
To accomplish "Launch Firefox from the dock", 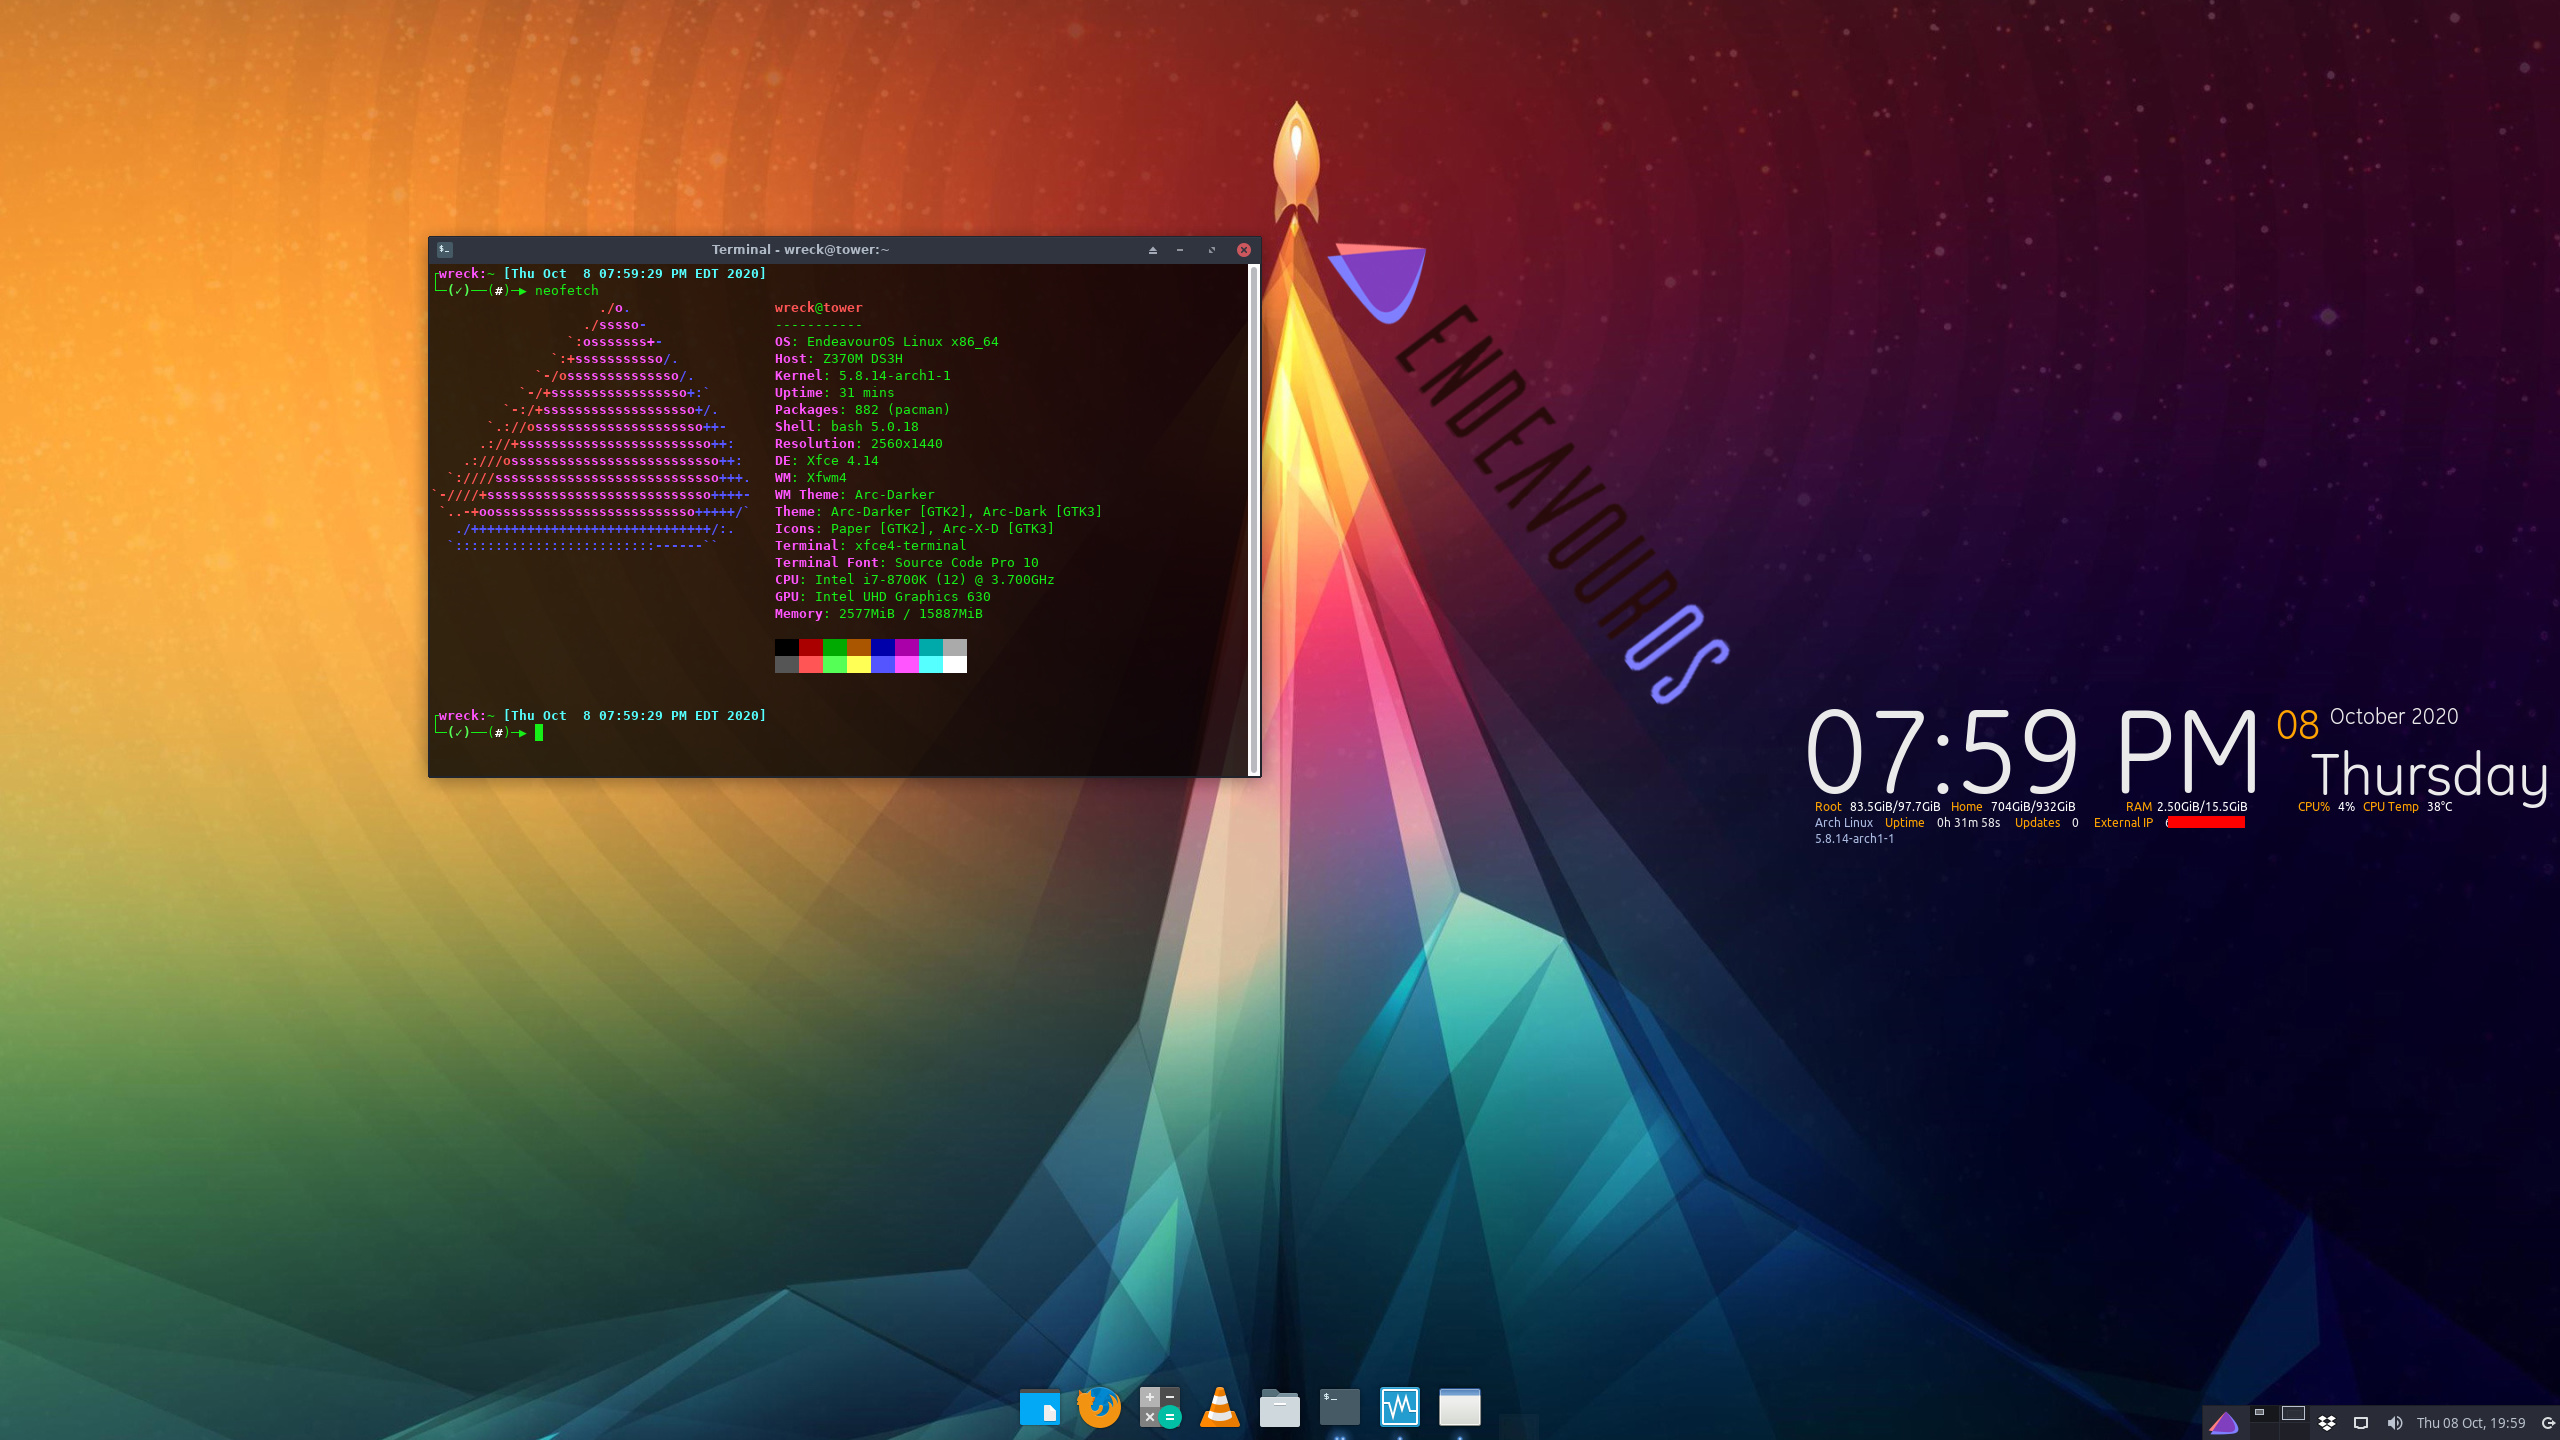I will pyautogui.click(x=1099, y=1407).
